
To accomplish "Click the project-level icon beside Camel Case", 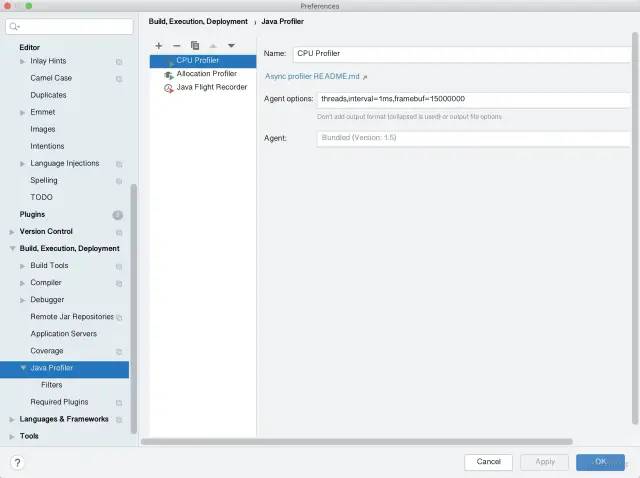I will coord(119,79).
